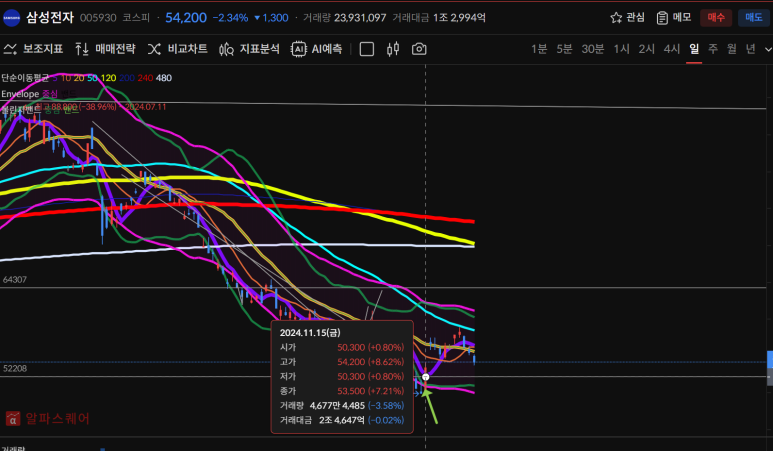This screenshot has width=773, height=451.
Task: Click the Envelope indicator label
Action: click(20, 94)
